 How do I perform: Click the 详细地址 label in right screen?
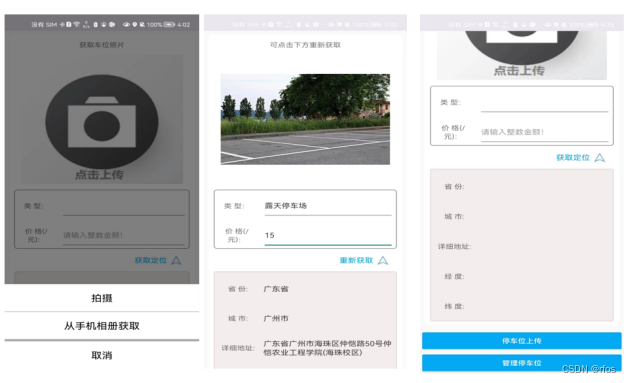click(454, 246)
